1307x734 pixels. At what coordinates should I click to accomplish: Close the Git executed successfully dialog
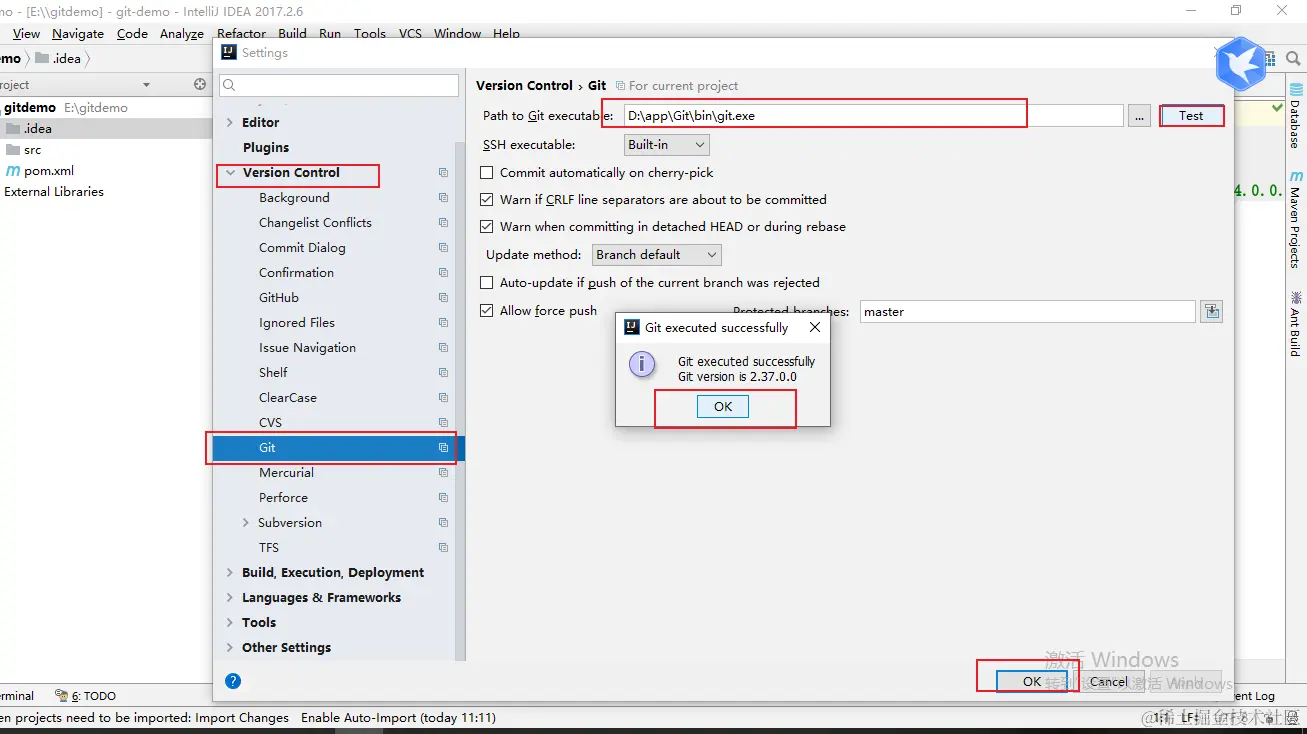[x=815, y=327]
